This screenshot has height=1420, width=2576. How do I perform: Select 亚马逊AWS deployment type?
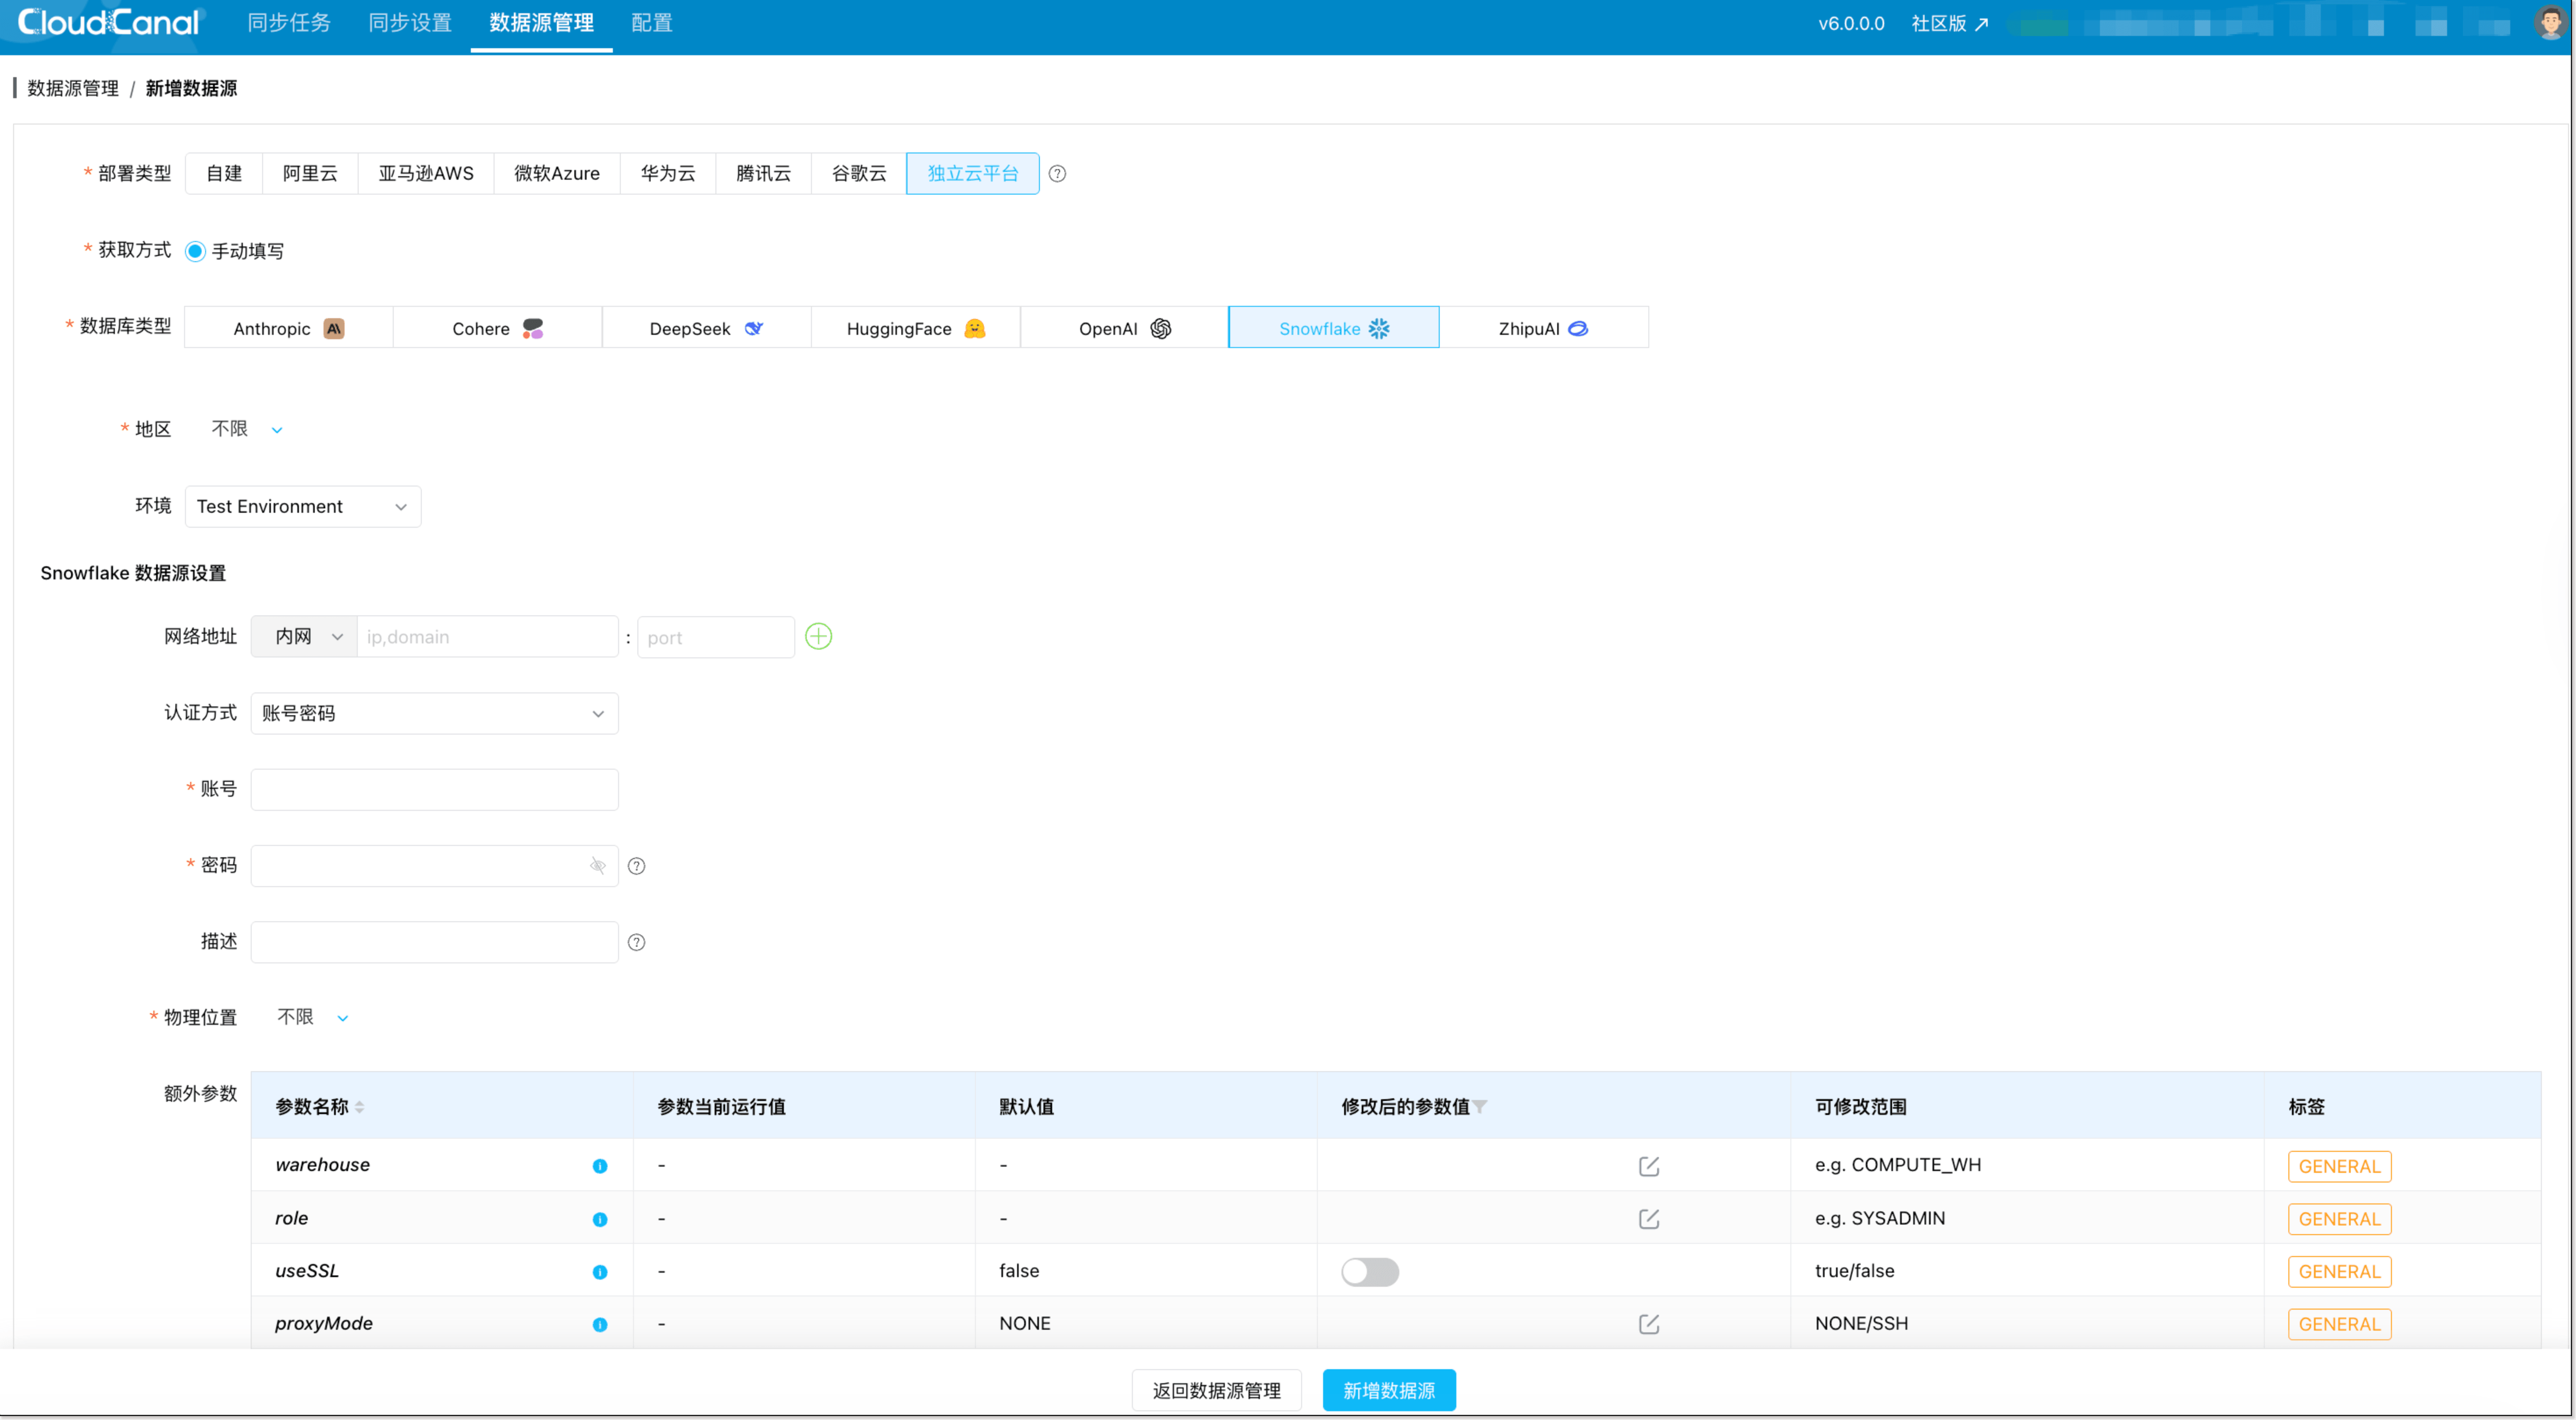426,174
